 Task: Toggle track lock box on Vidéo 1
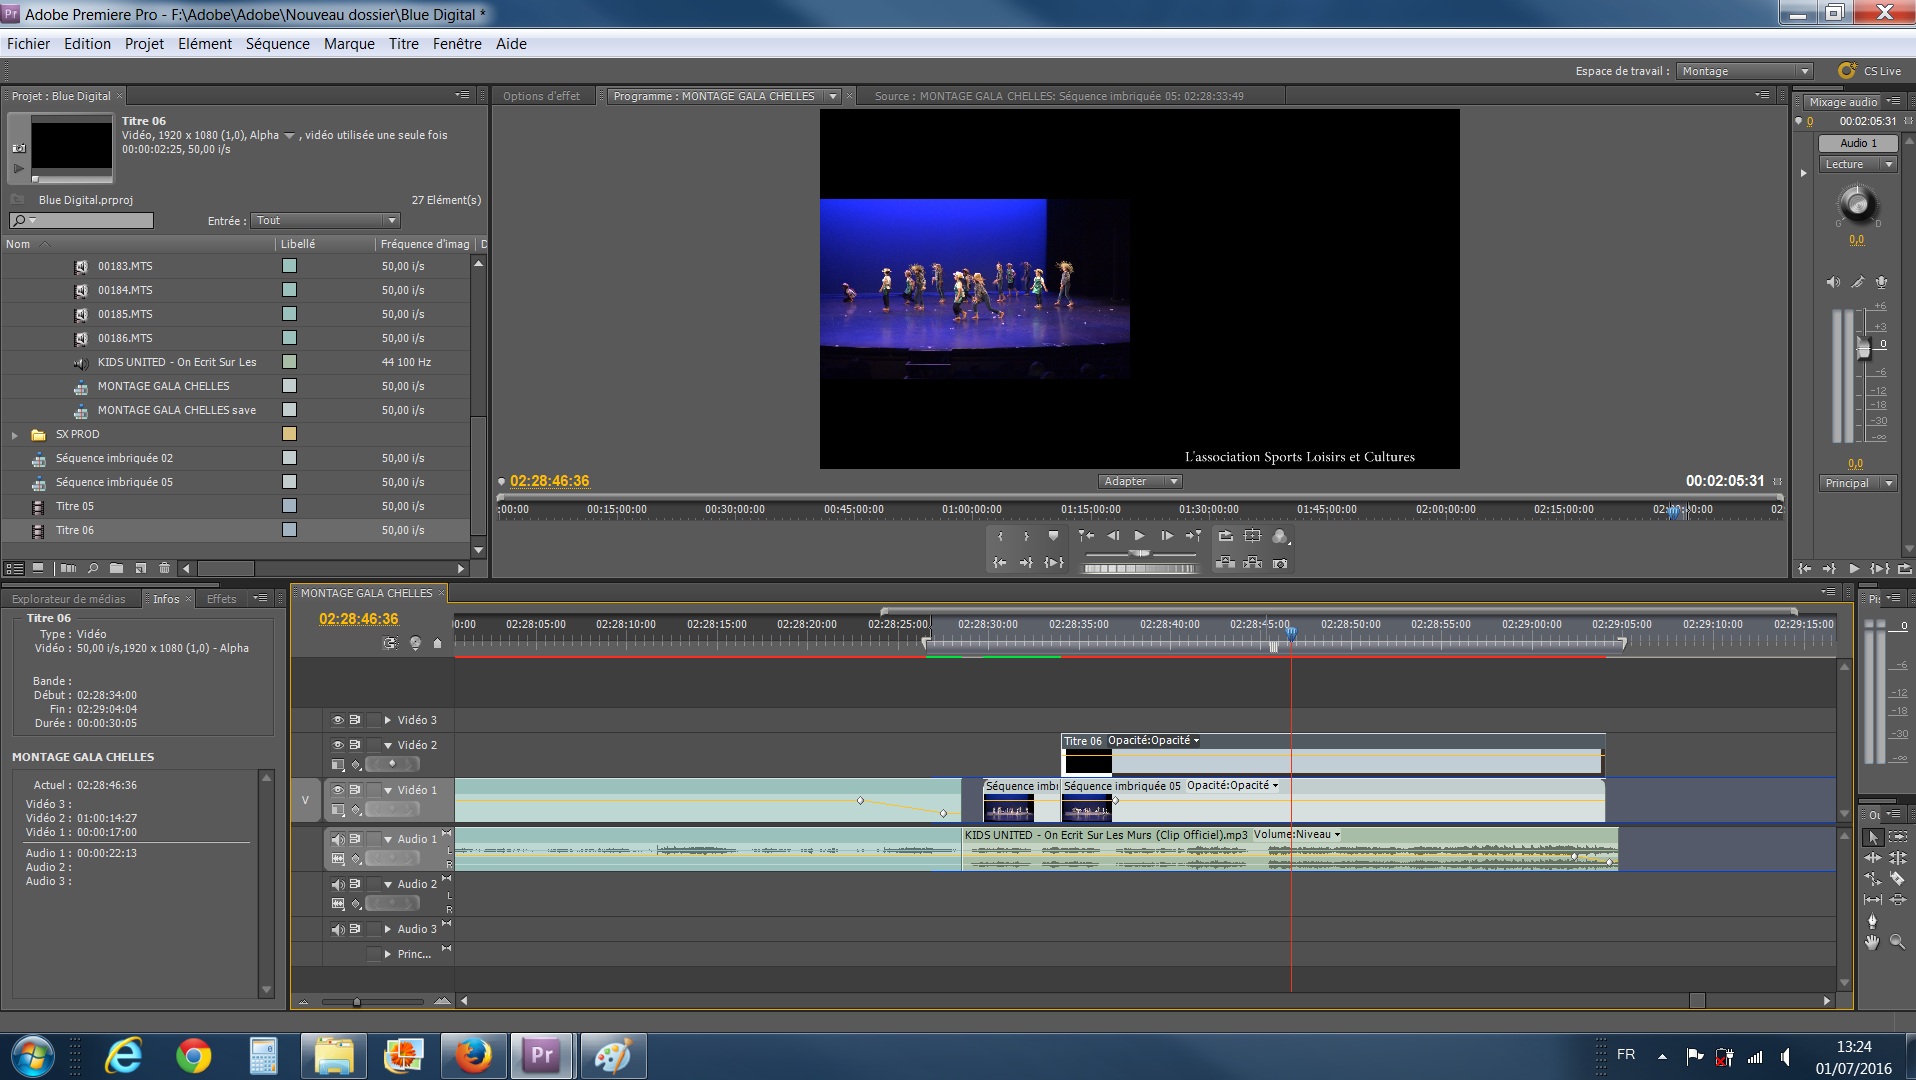[374, 790]
